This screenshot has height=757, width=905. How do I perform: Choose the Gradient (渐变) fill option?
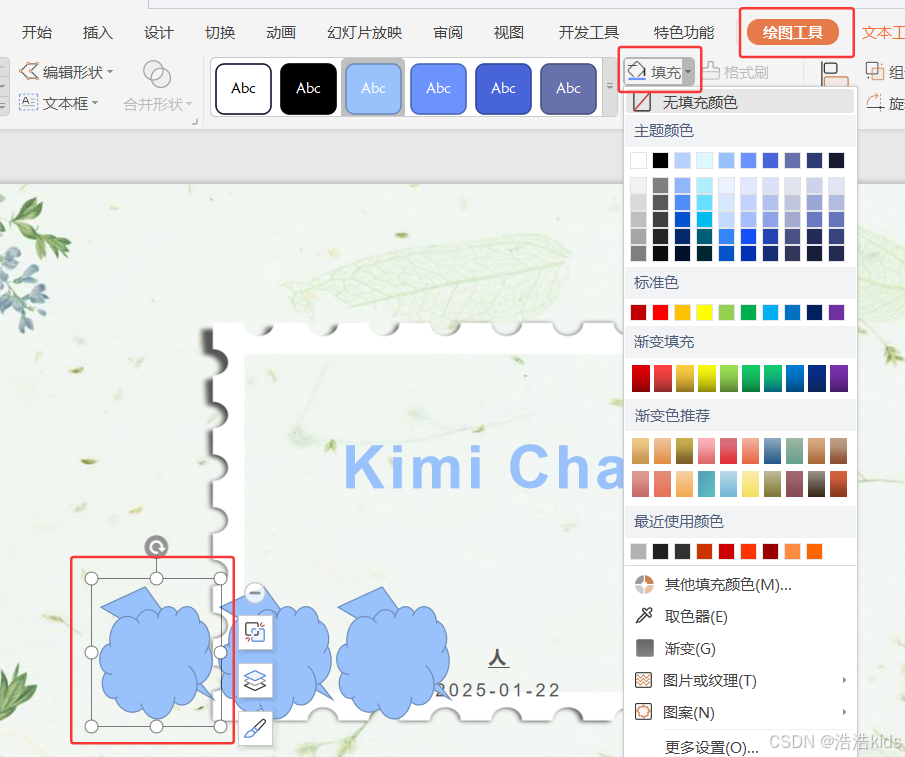point(740,649)
